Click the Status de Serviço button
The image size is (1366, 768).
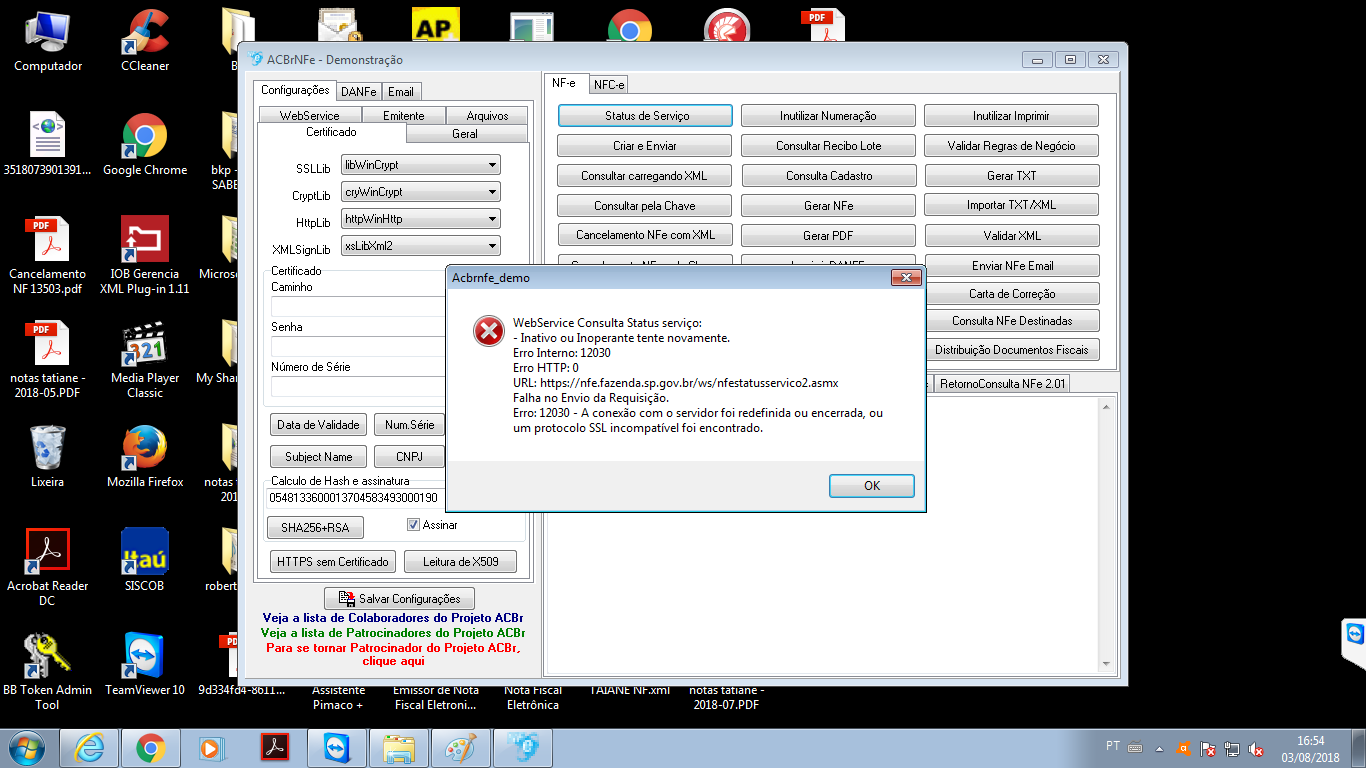tap(645, 116)
